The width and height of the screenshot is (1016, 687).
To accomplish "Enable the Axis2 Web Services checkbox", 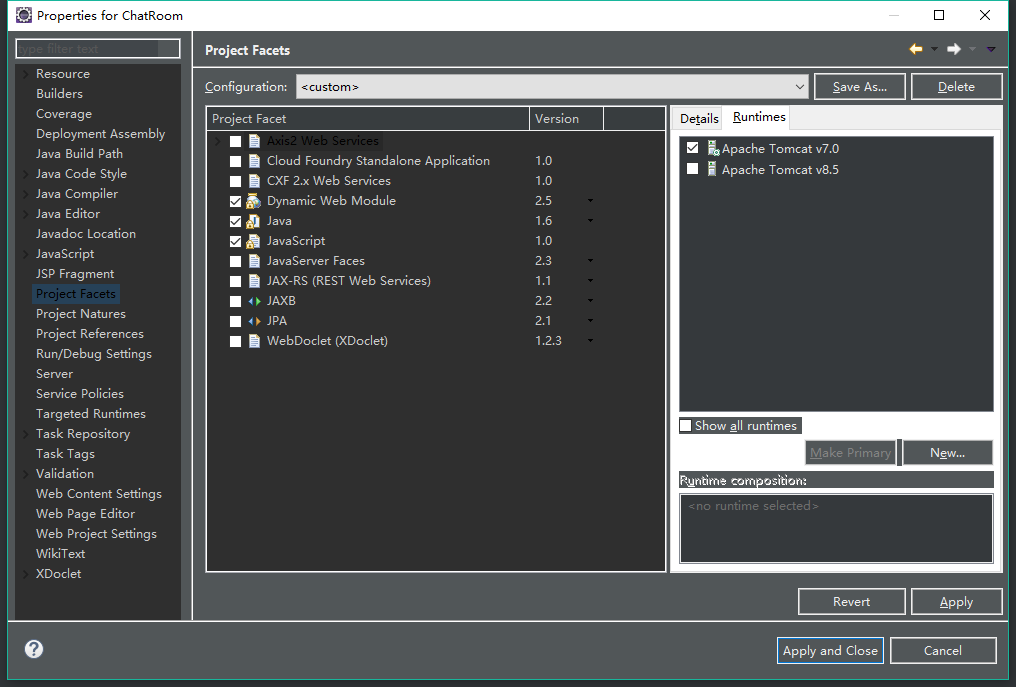I will [x=235, y=141].
